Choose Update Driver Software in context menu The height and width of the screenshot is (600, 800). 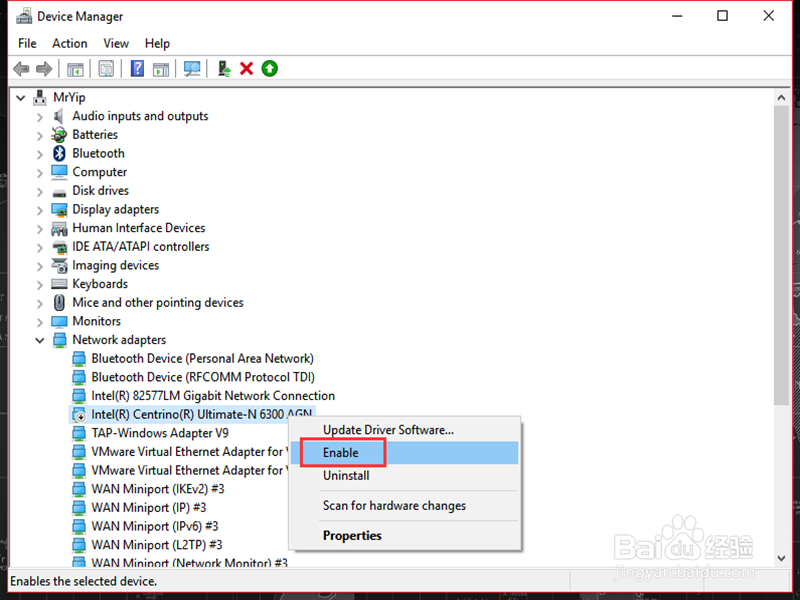(406, 430)
